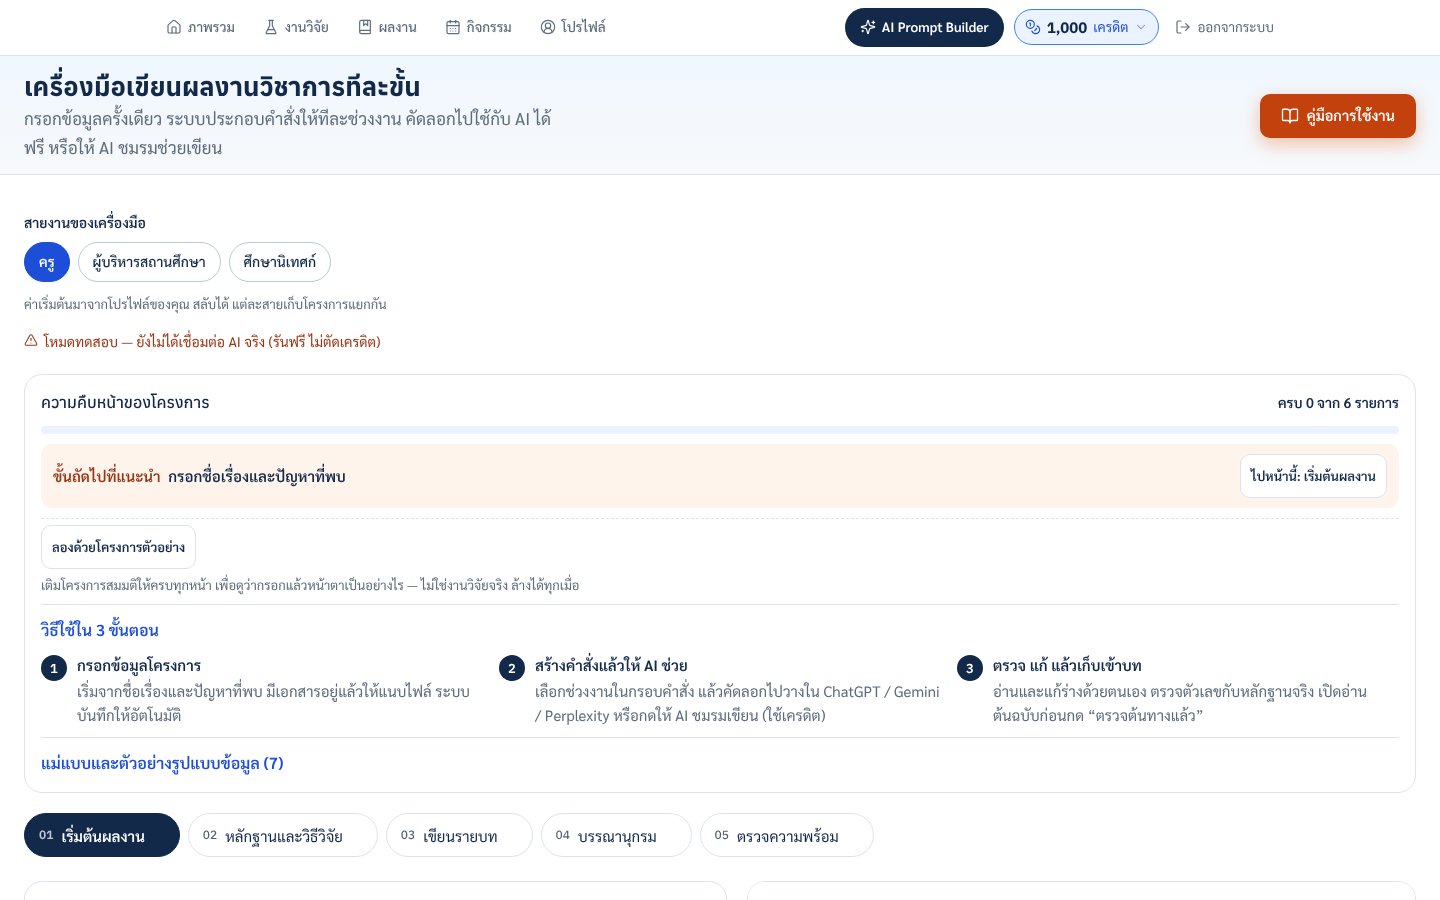
Task: Expand แม่แบบและตัวอย่างรูปแบบข้อมูล (7)
Action: 162,763
